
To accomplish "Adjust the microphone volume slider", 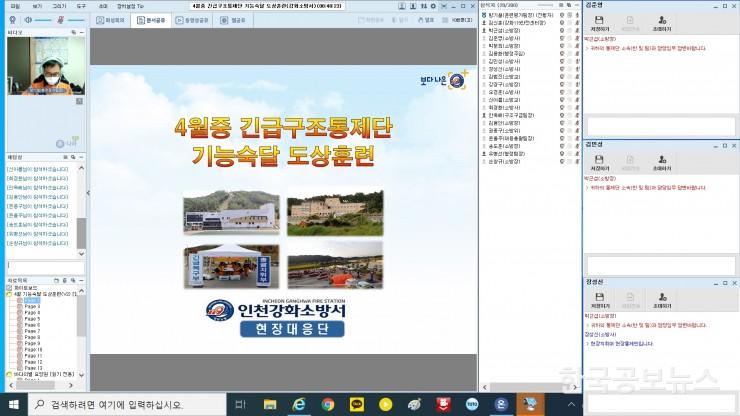I will tap(76, 20).
